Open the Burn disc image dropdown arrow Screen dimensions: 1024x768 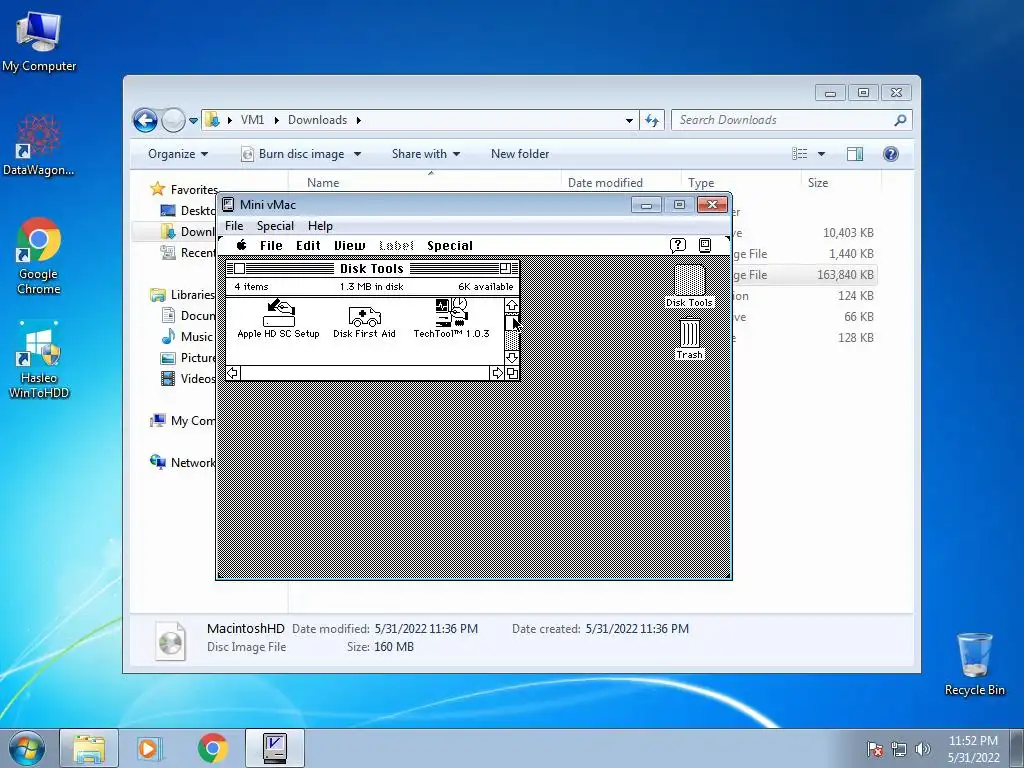click(357, 154)
